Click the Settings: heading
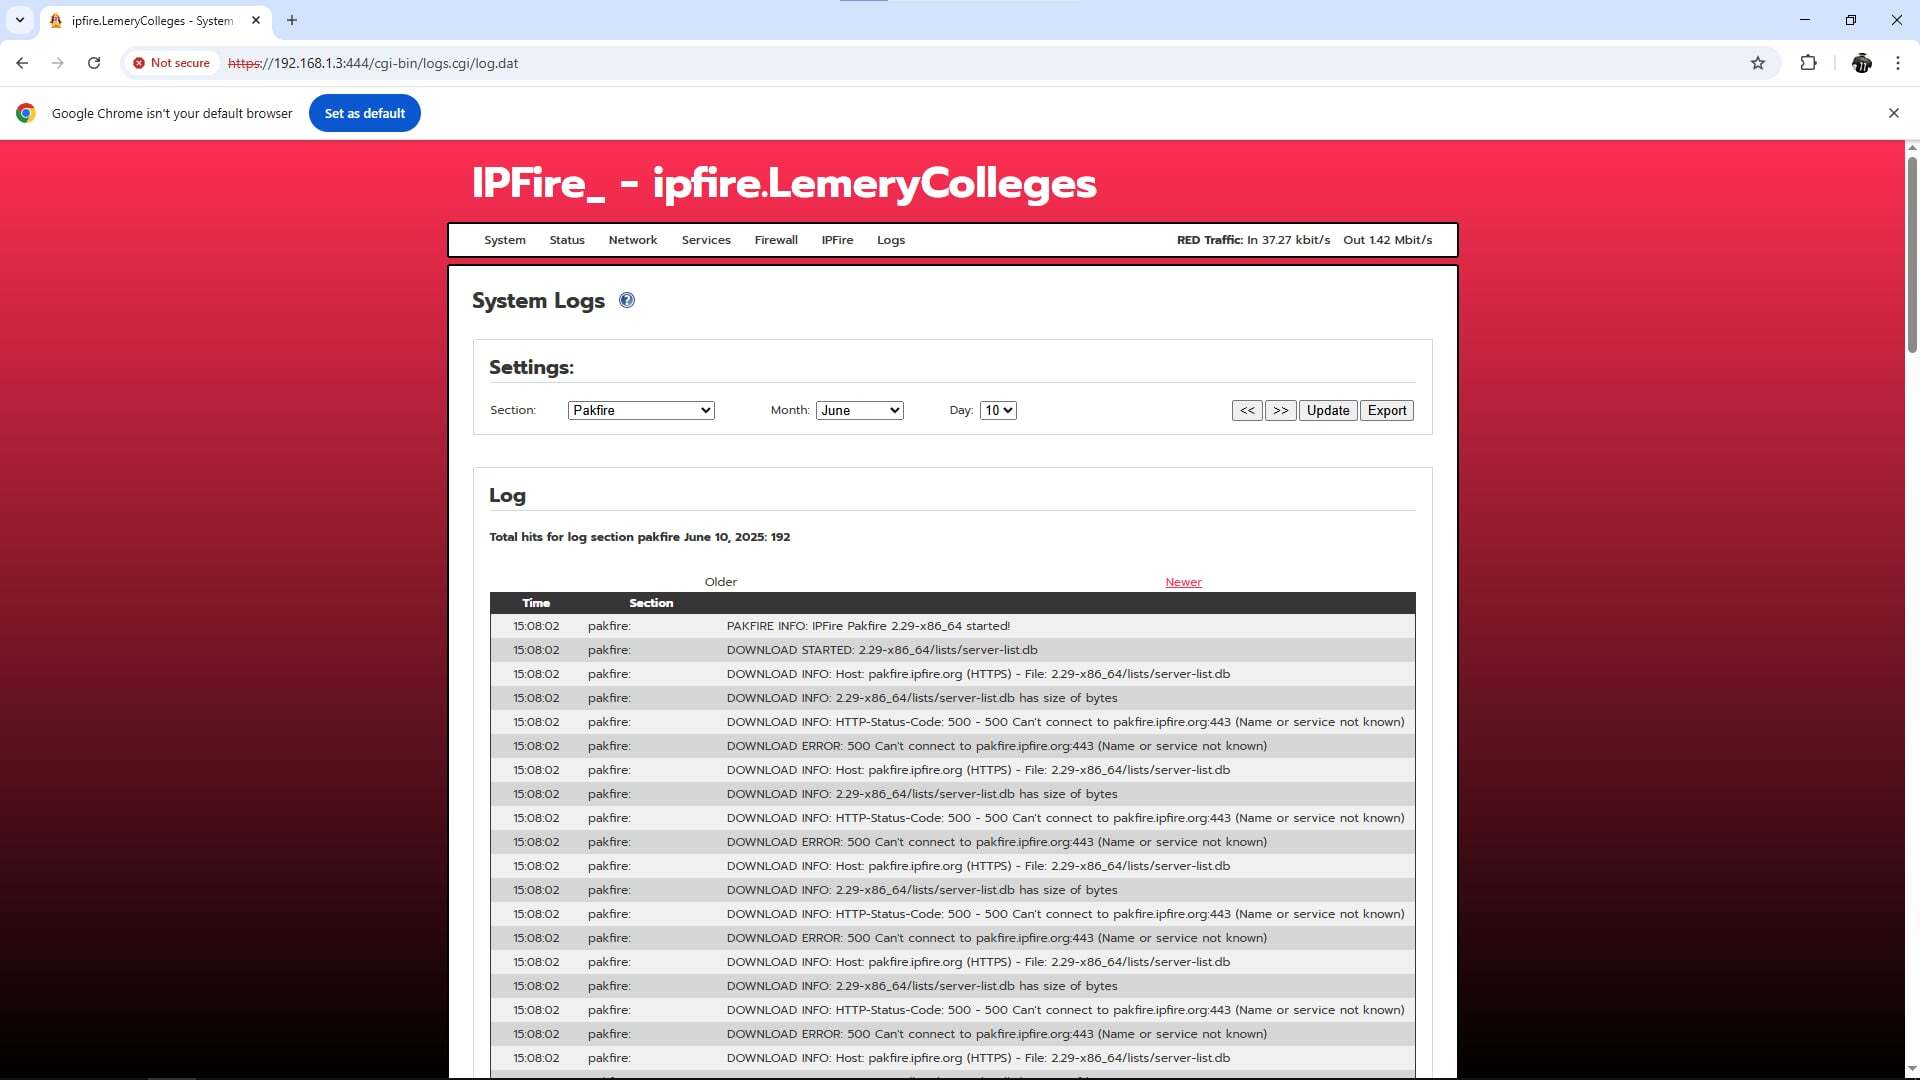The width and height of the screenshot is (1920, 1080). (x=531, y=367)
